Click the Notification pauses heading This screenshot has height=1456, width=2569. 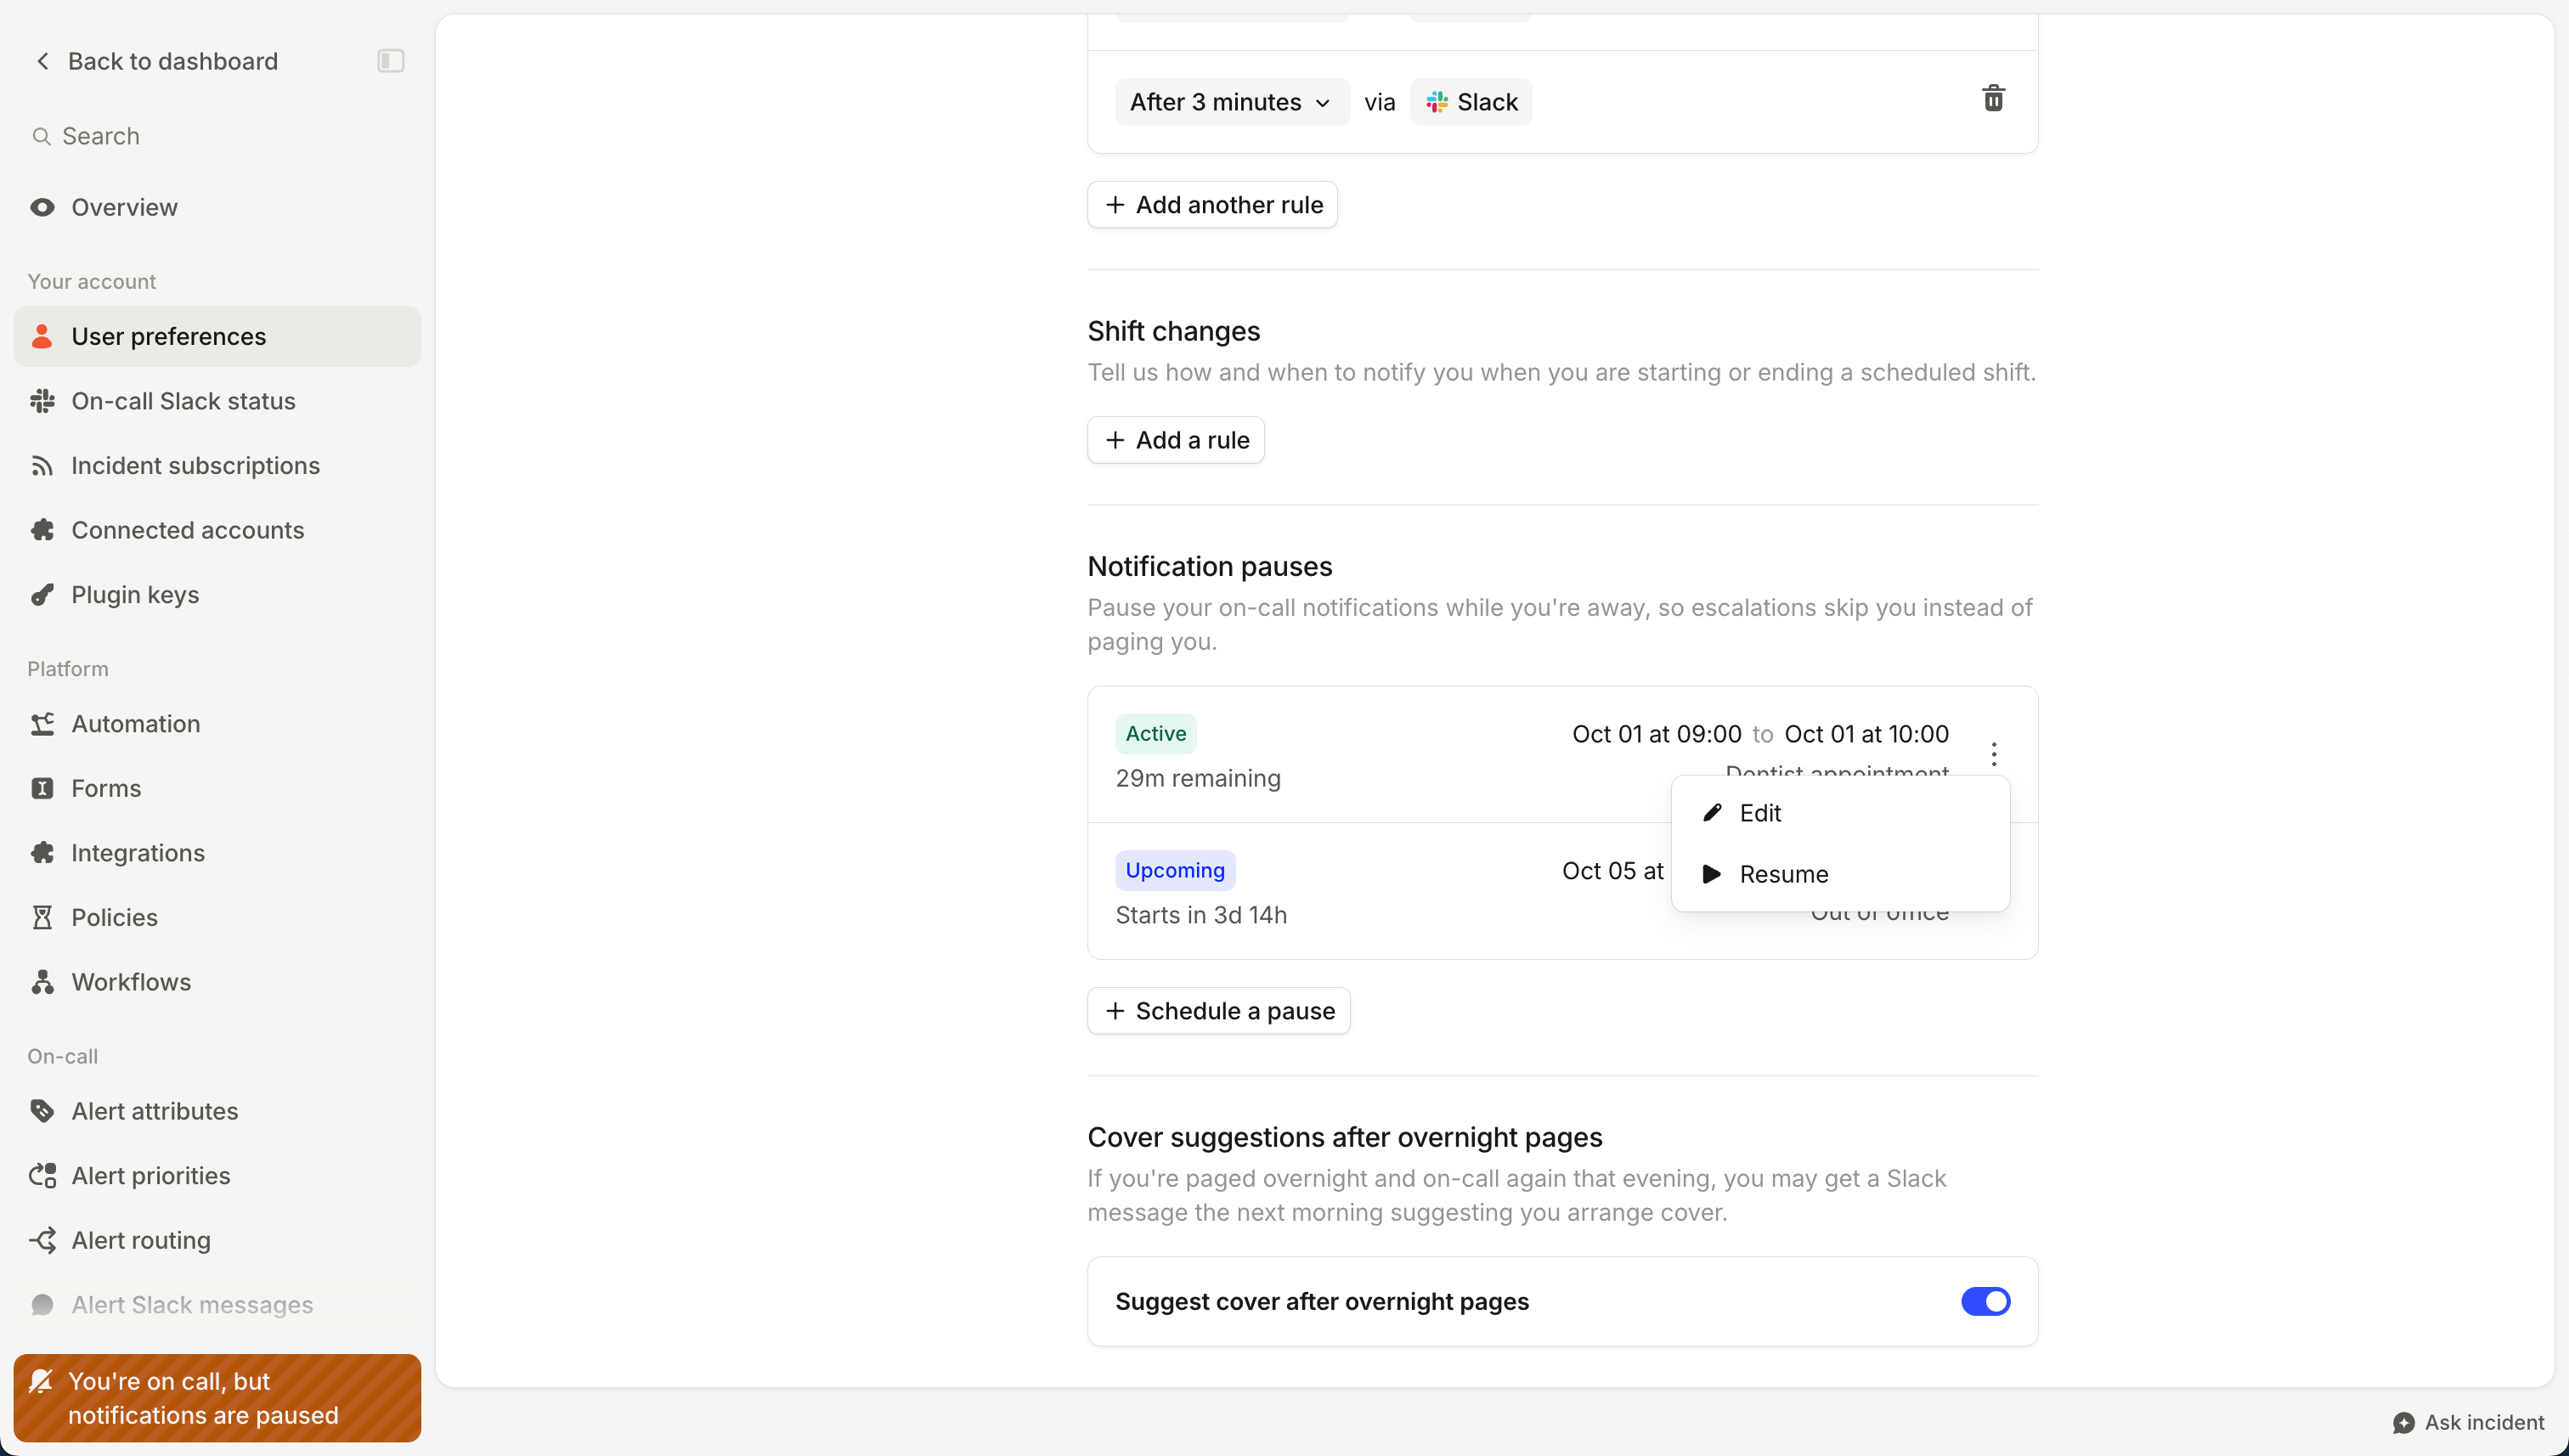[1209, 566]
